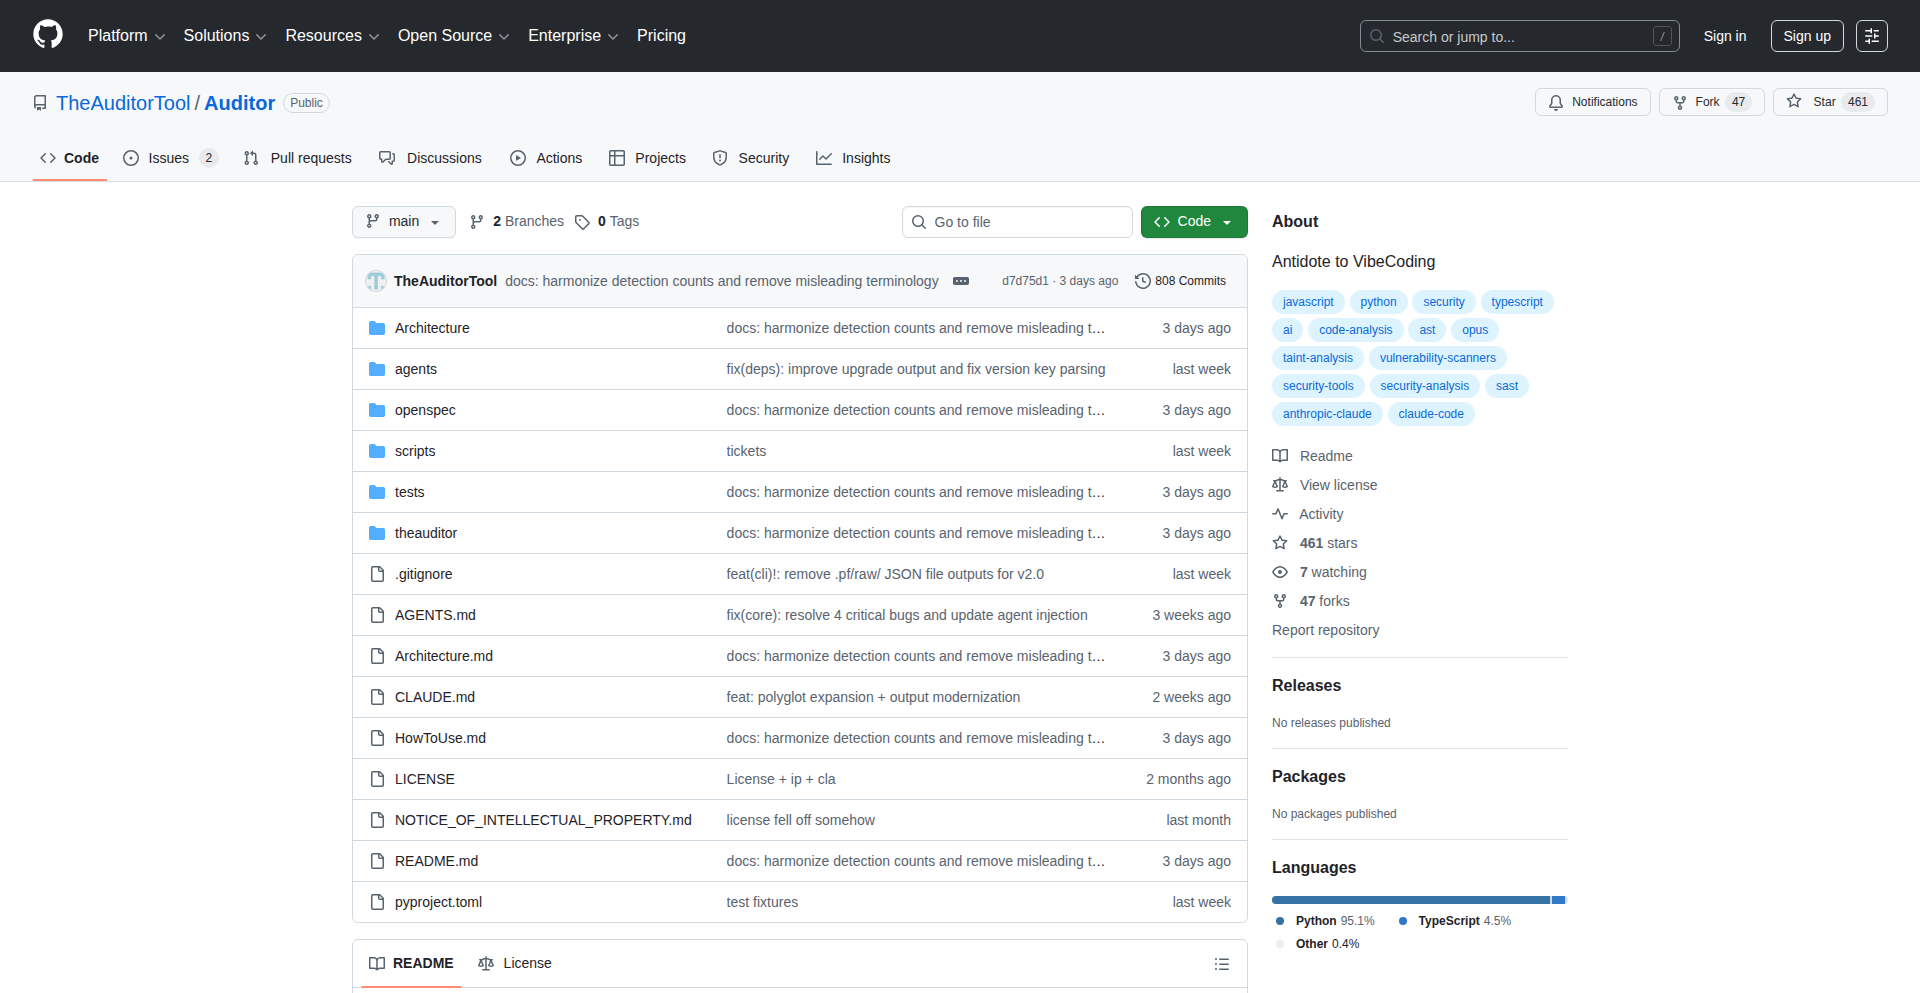
Task: Click the Sign up button
Action: pos(1806,36)
